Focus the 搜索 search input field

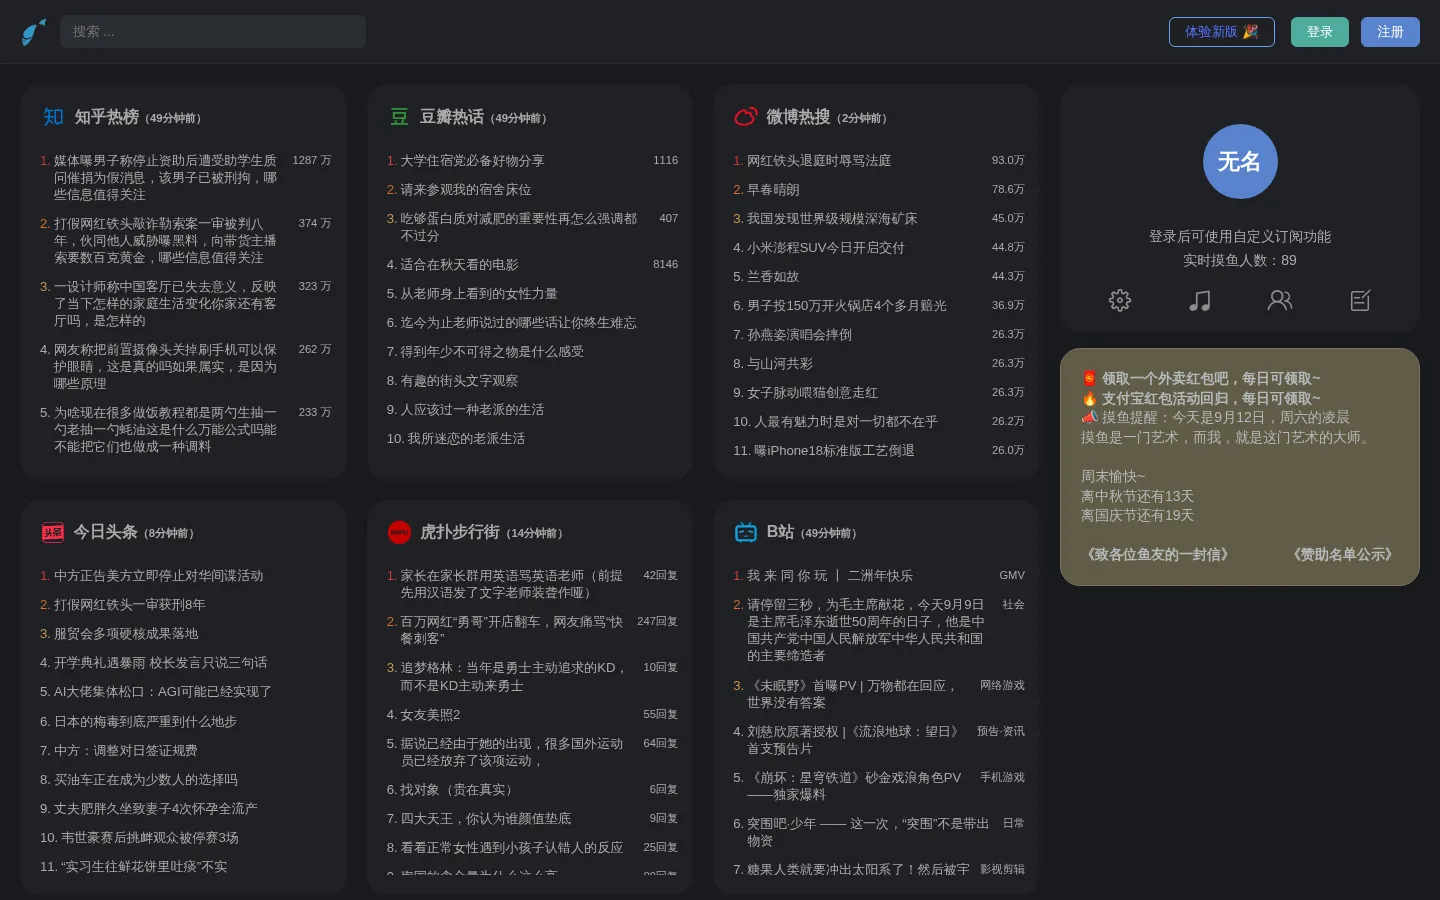[213, 32]
